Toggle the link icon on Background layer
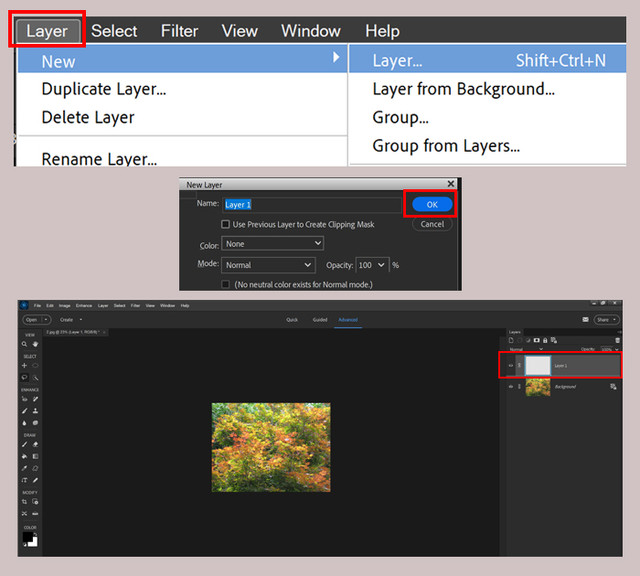The height and width of the screenshot is (576, 640). pyautogui.click(x=519, y=387)
